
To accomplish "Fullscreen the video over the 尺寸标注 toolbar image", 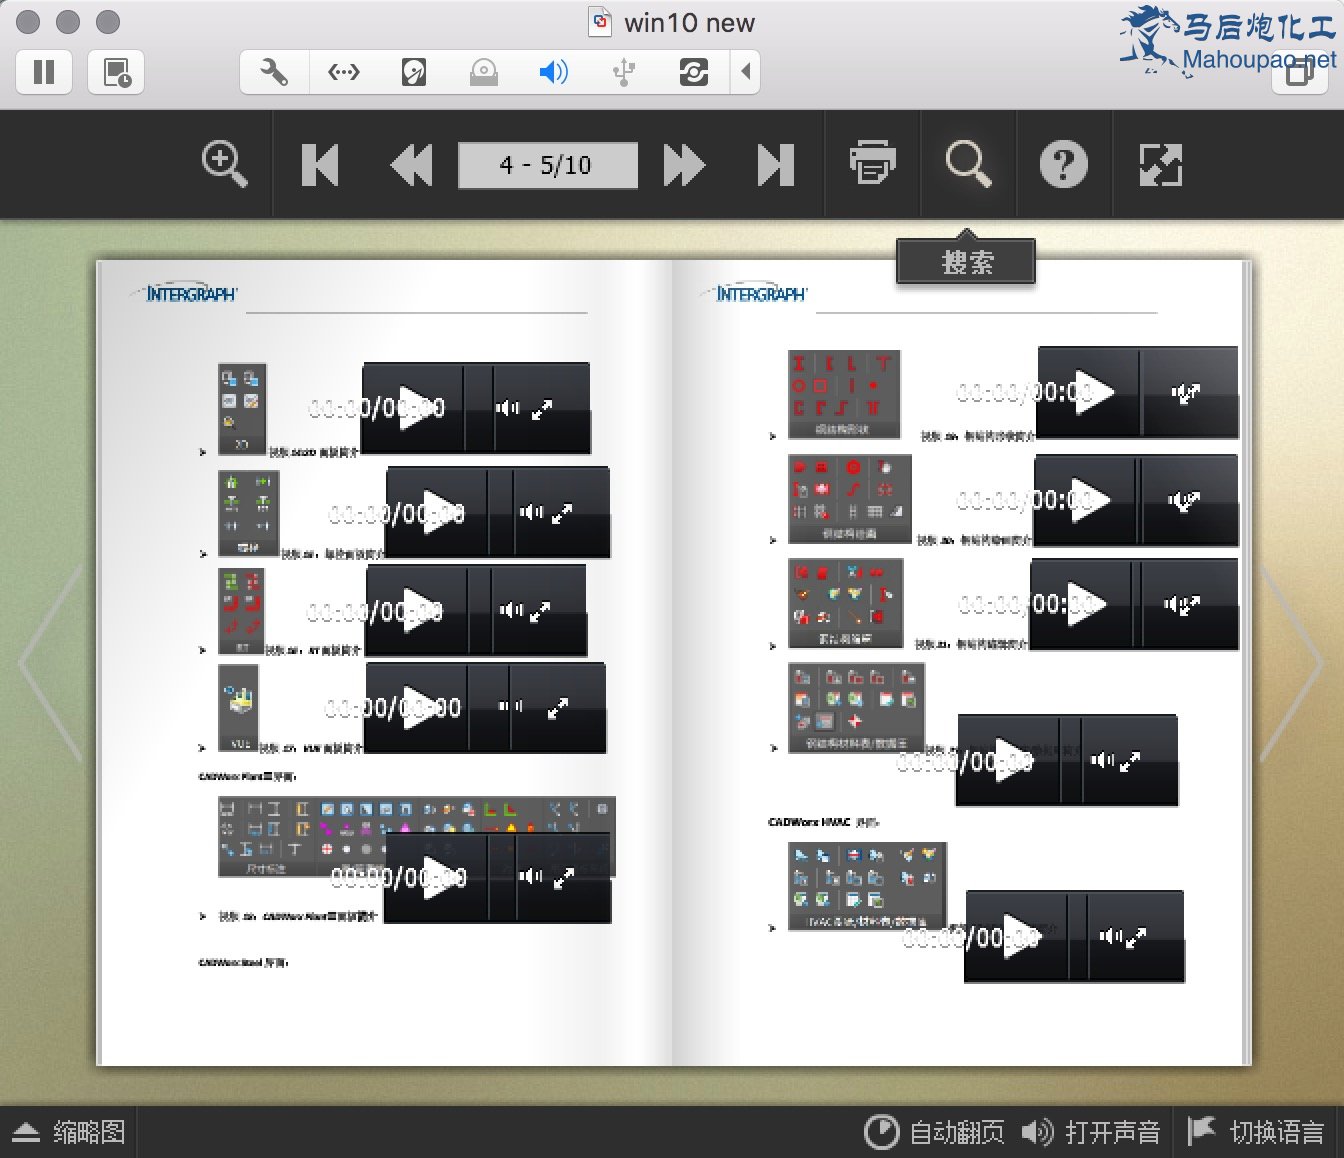I will (x=564, y=878).
